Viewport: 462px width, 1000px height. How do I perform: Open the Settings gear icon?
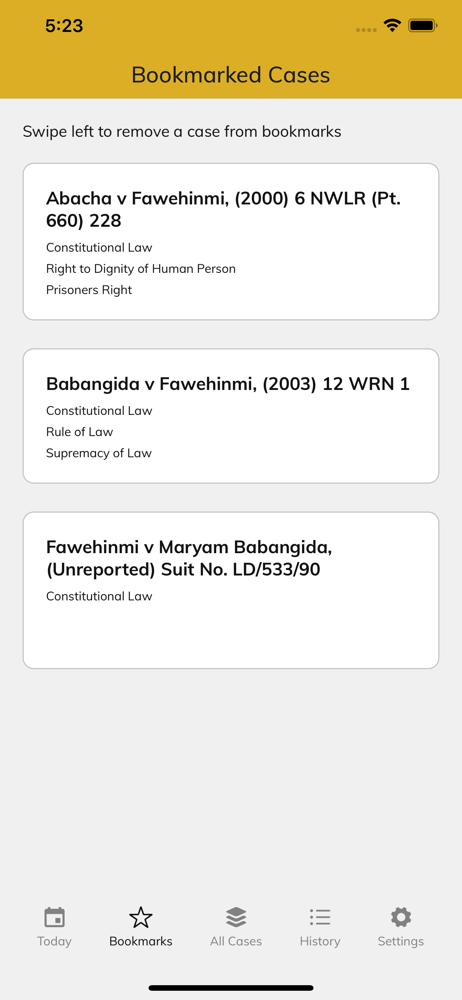(401, 918)
